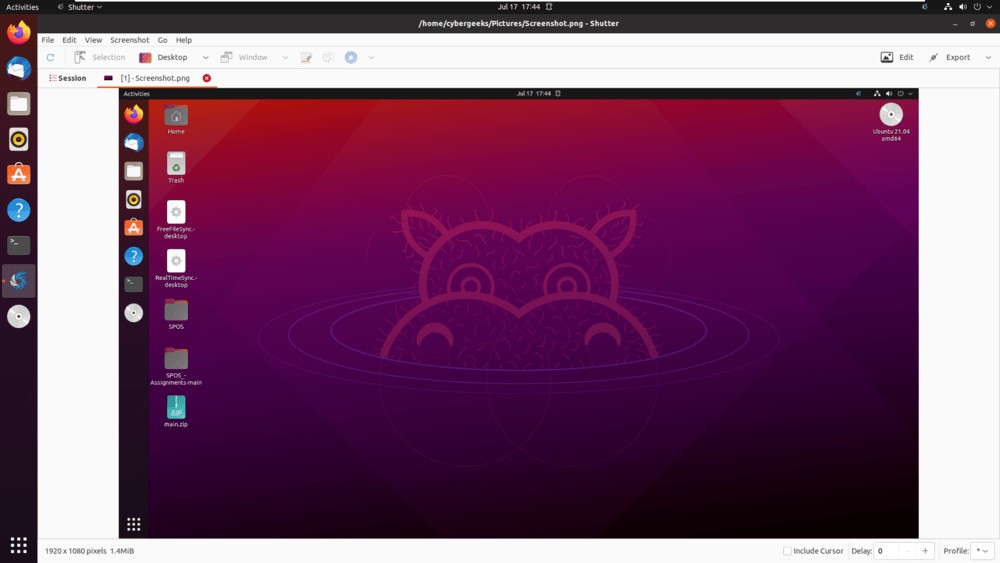Screen dimensions: 1000x563
Task: Open the Edit image button
Action: [897, 57]
